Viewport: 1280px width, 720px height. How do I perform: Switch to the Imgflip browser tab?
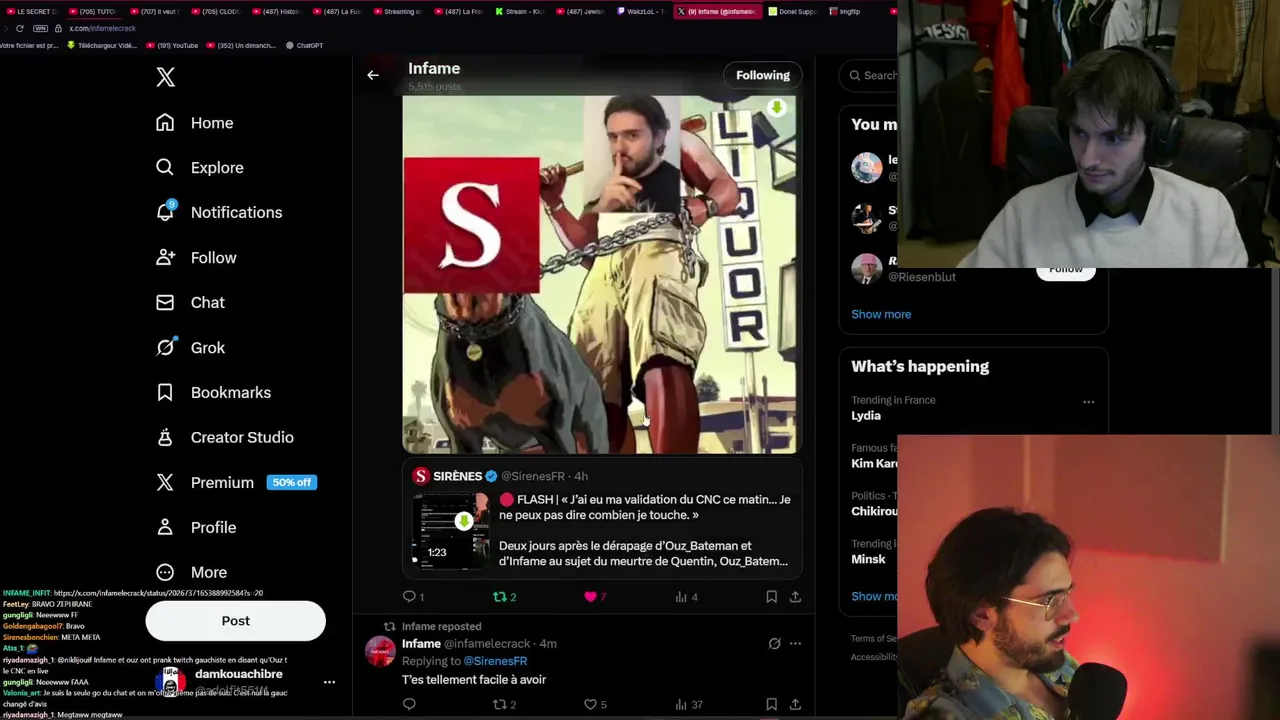844,11
